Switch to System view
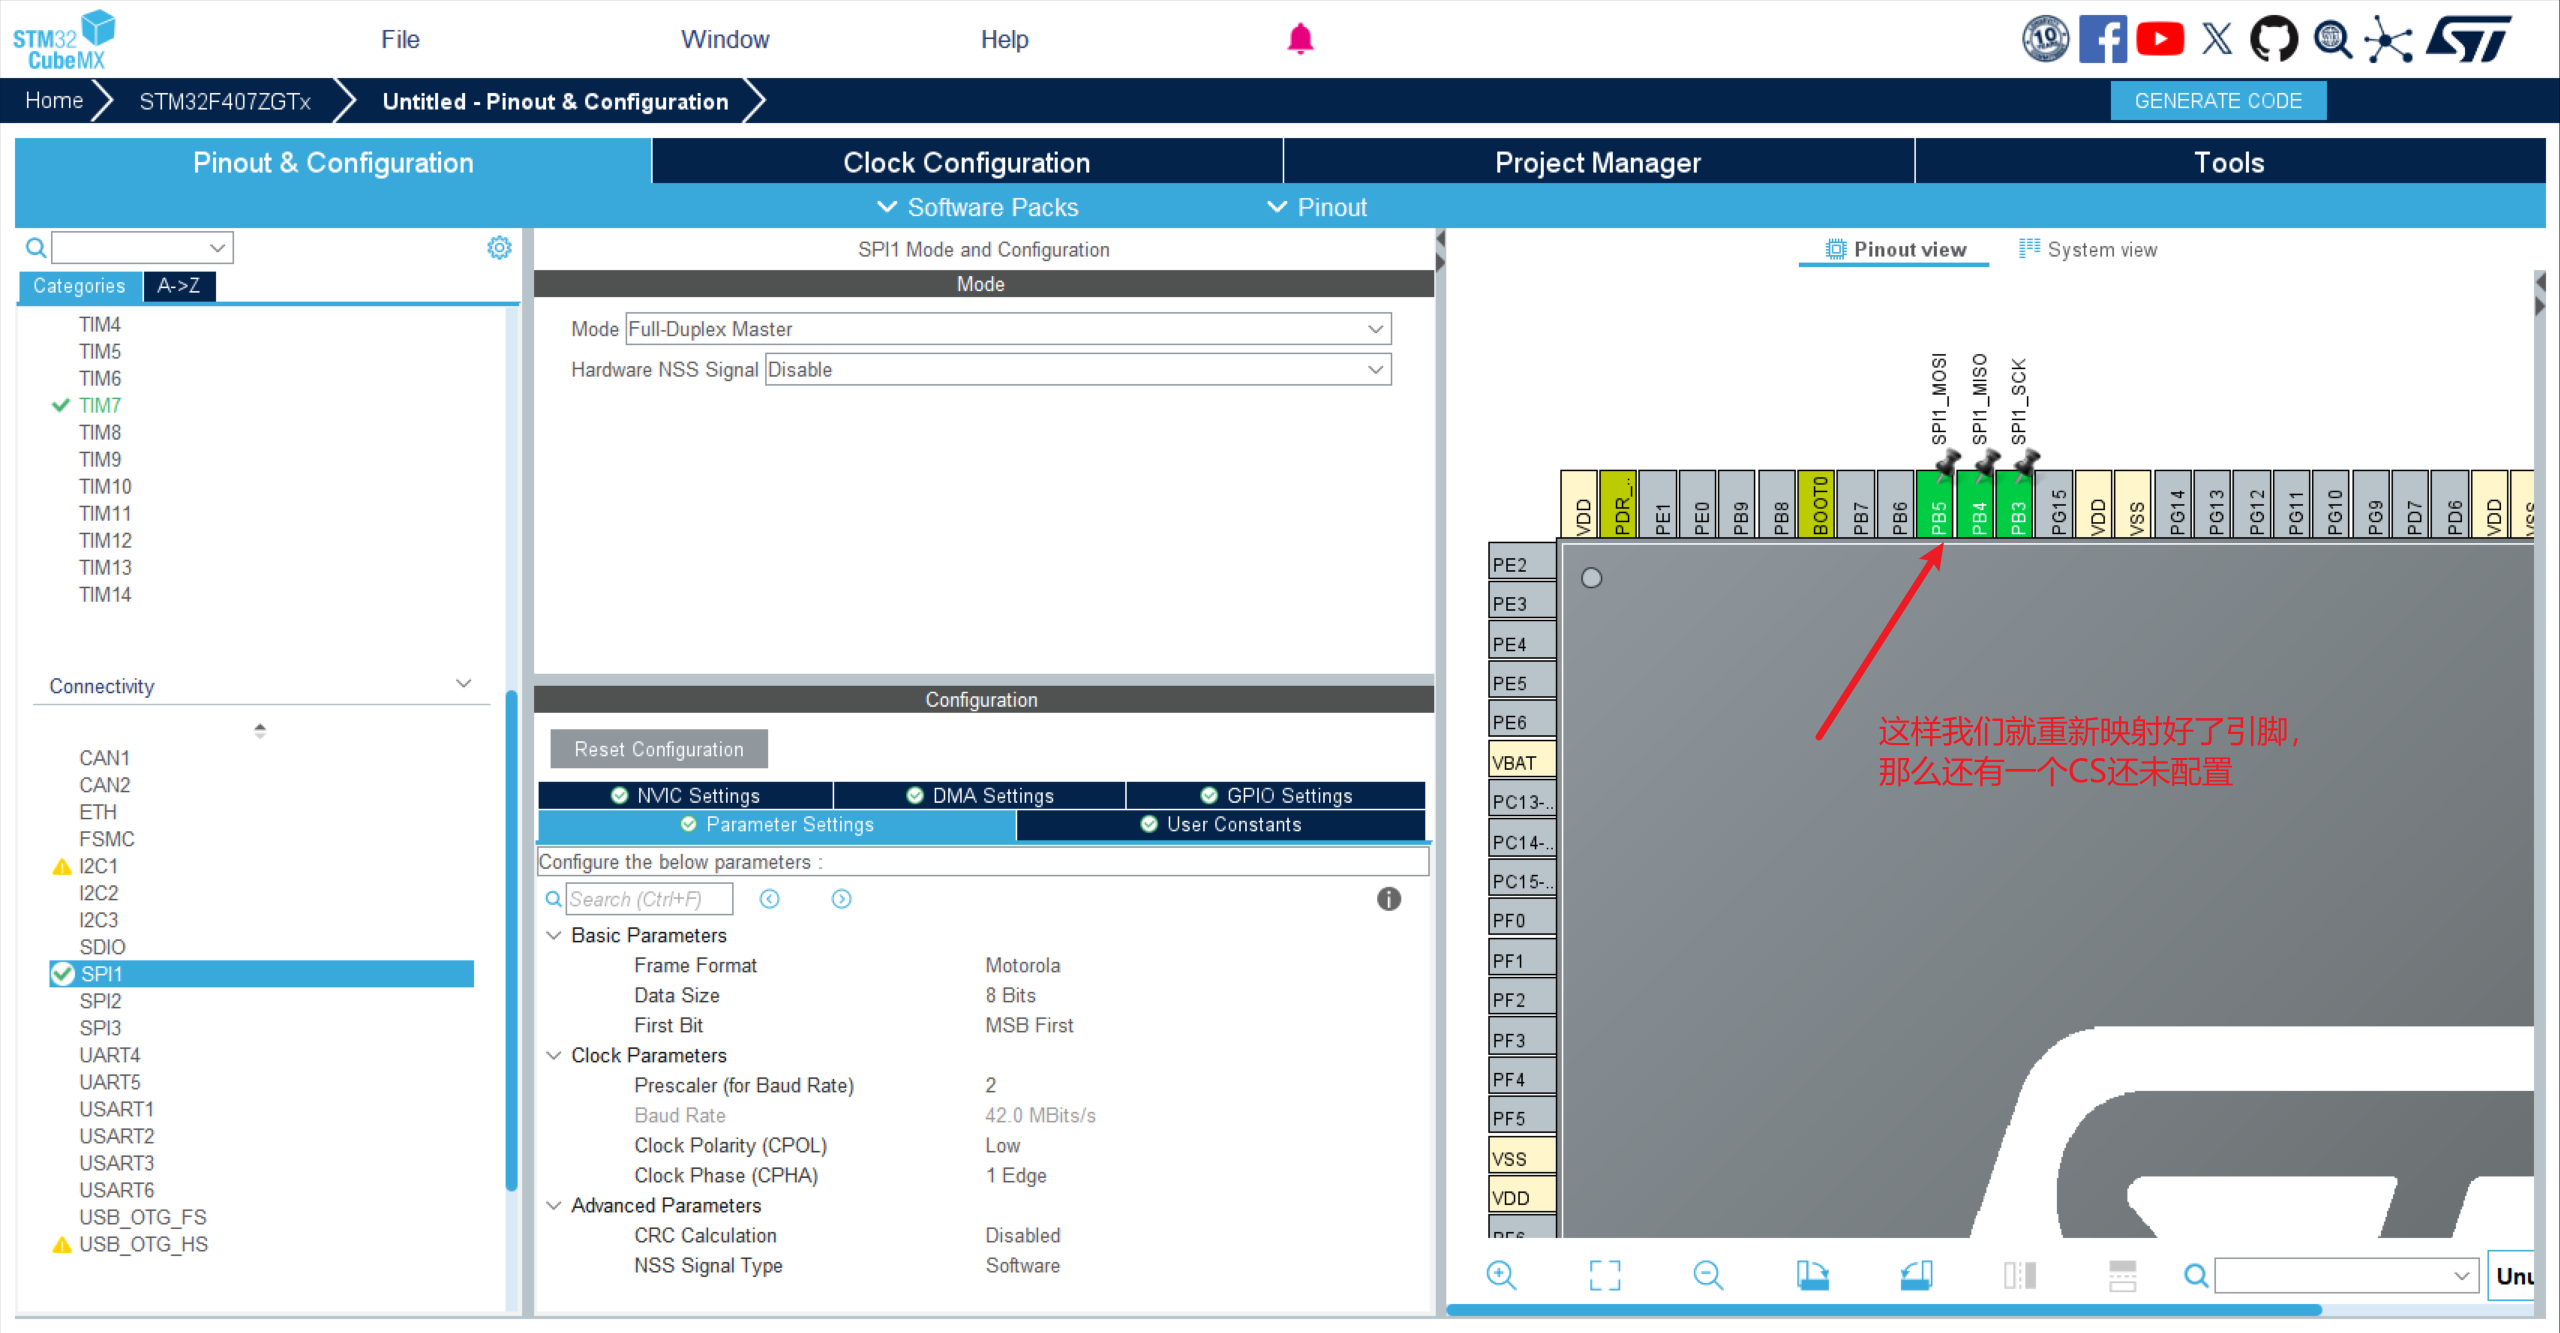The image size is (2560, 1333). click(2088, 249)
